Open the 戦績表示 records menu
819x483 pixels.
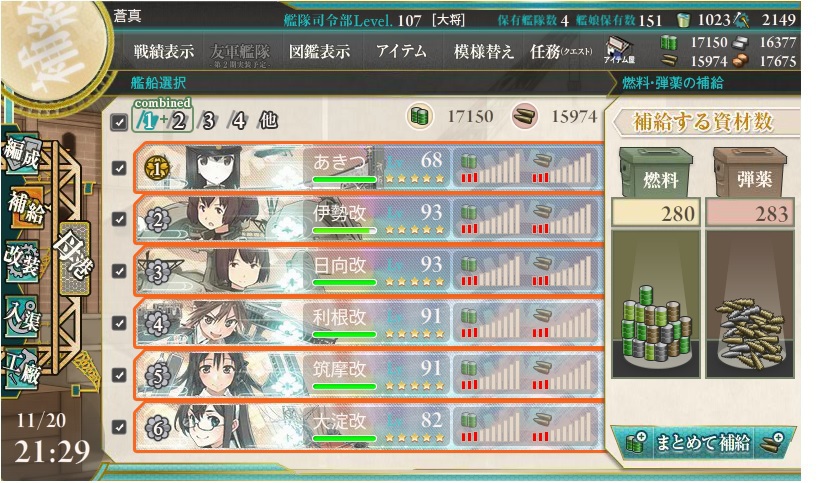tap(164, 52)
